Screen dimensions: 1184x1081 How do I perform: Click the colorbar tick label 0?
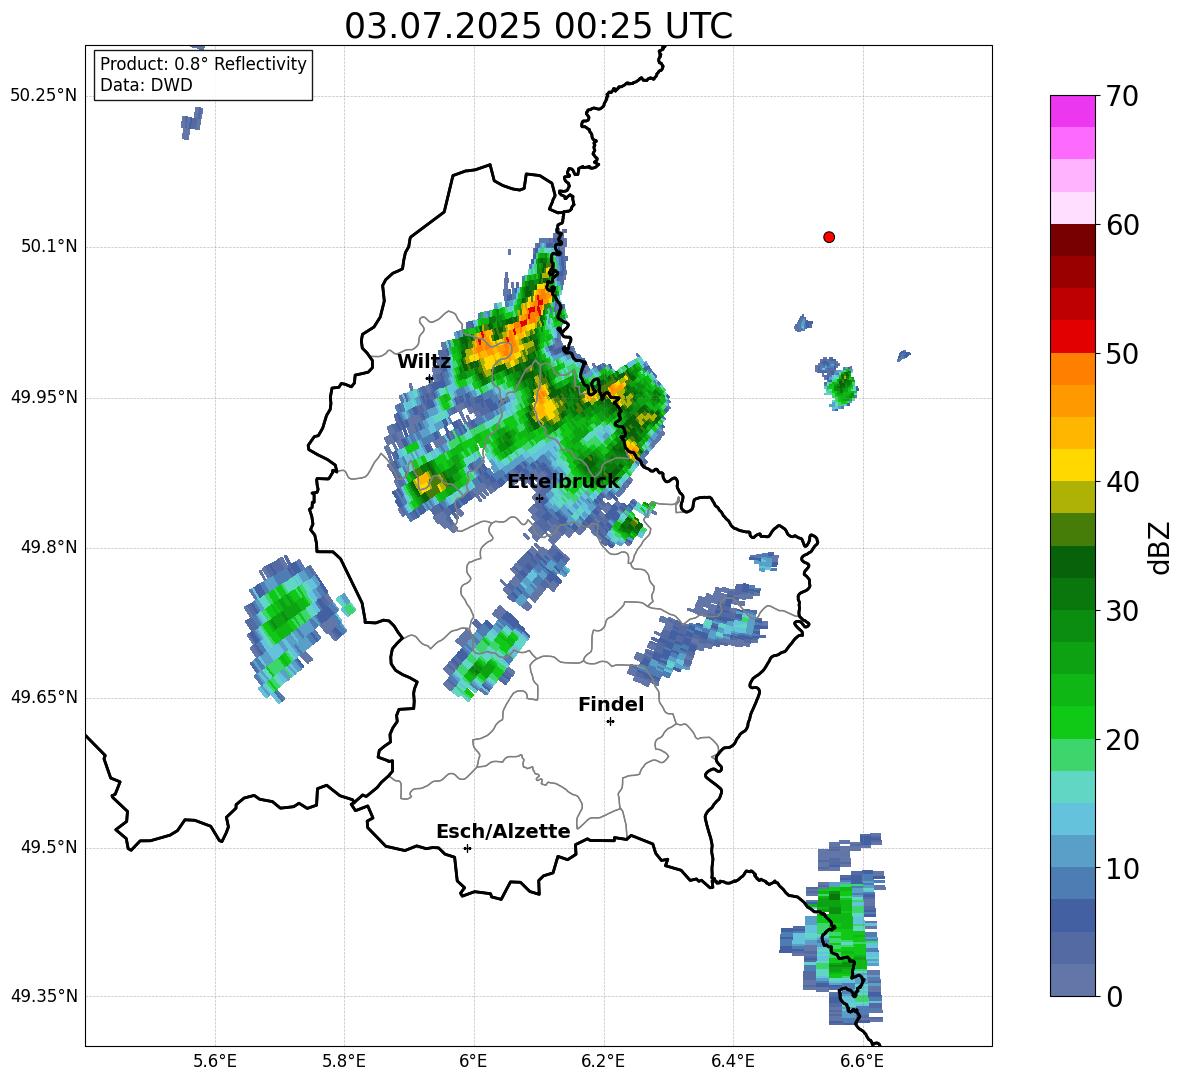pos(1114,997)
